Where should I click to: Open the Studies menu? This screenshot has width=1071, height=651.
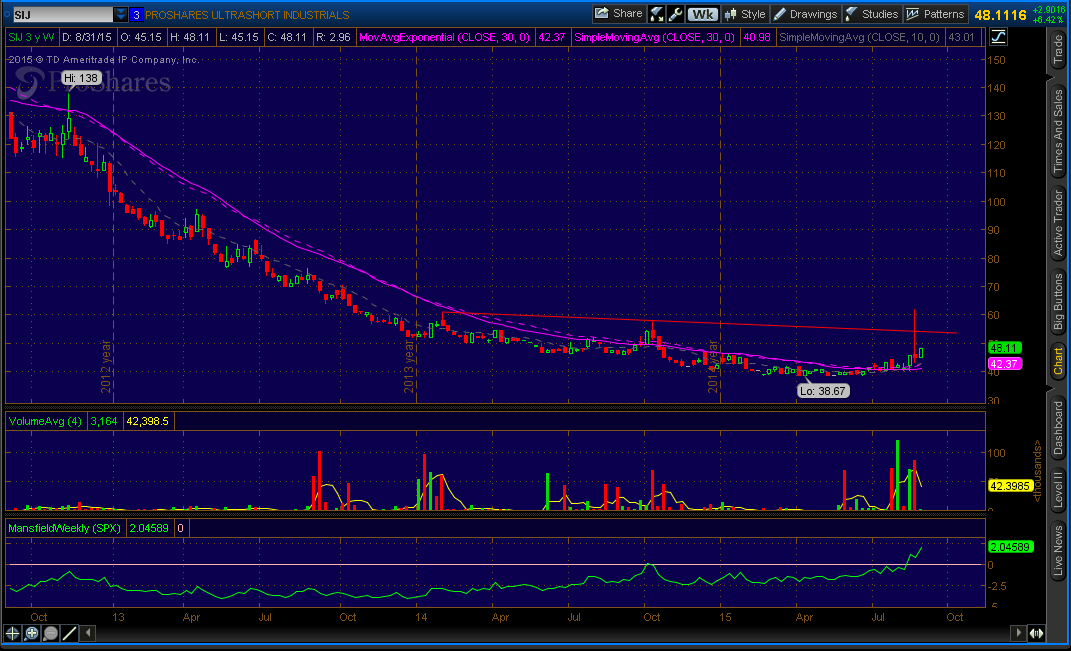[872, 14]
